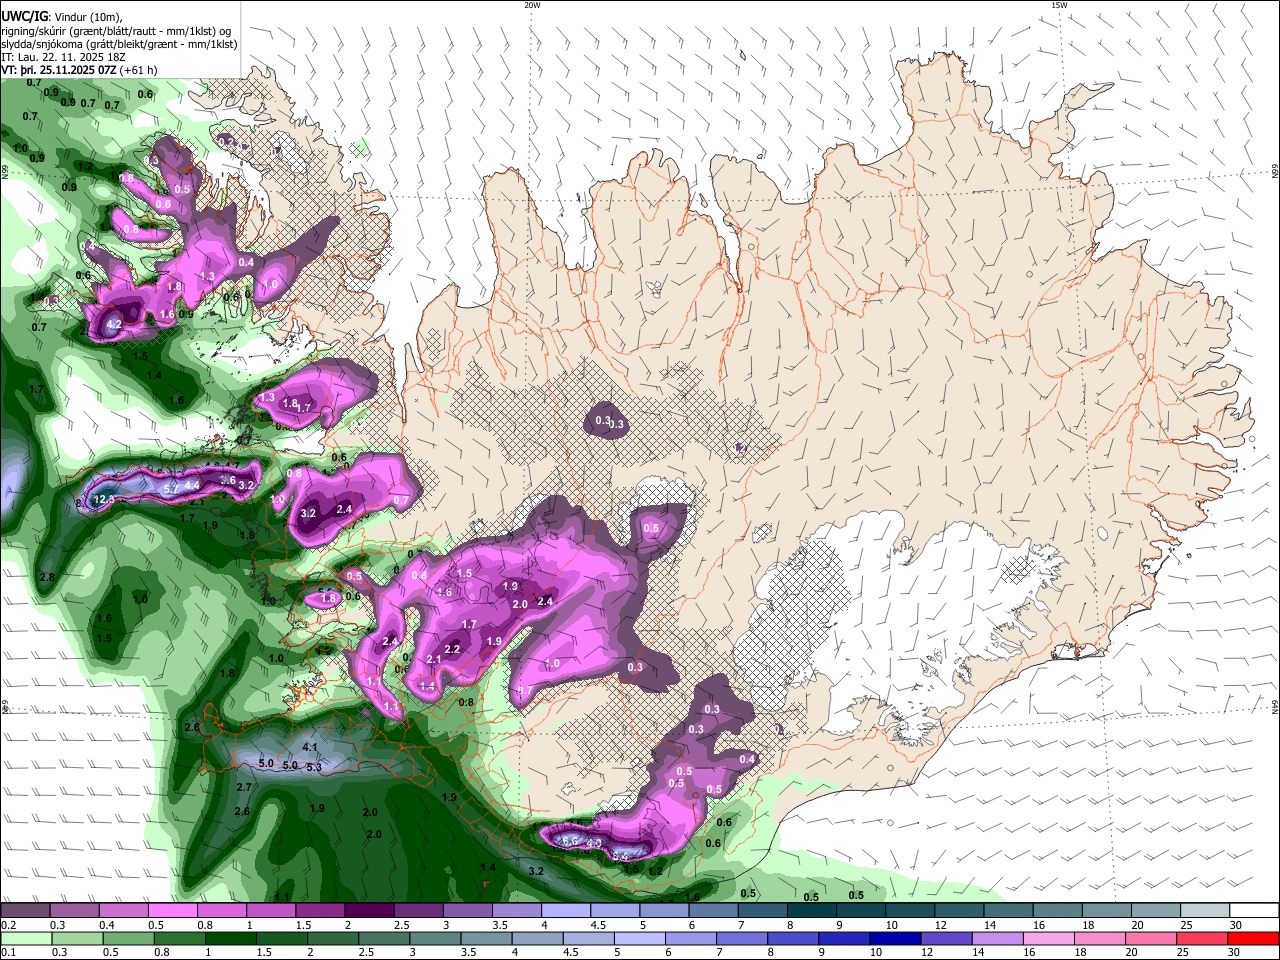
Task: Click the initialization time "IT: Lau. 22. 11. 2025 18Z"
Action: pyautogui.click(x=62, y=57)
